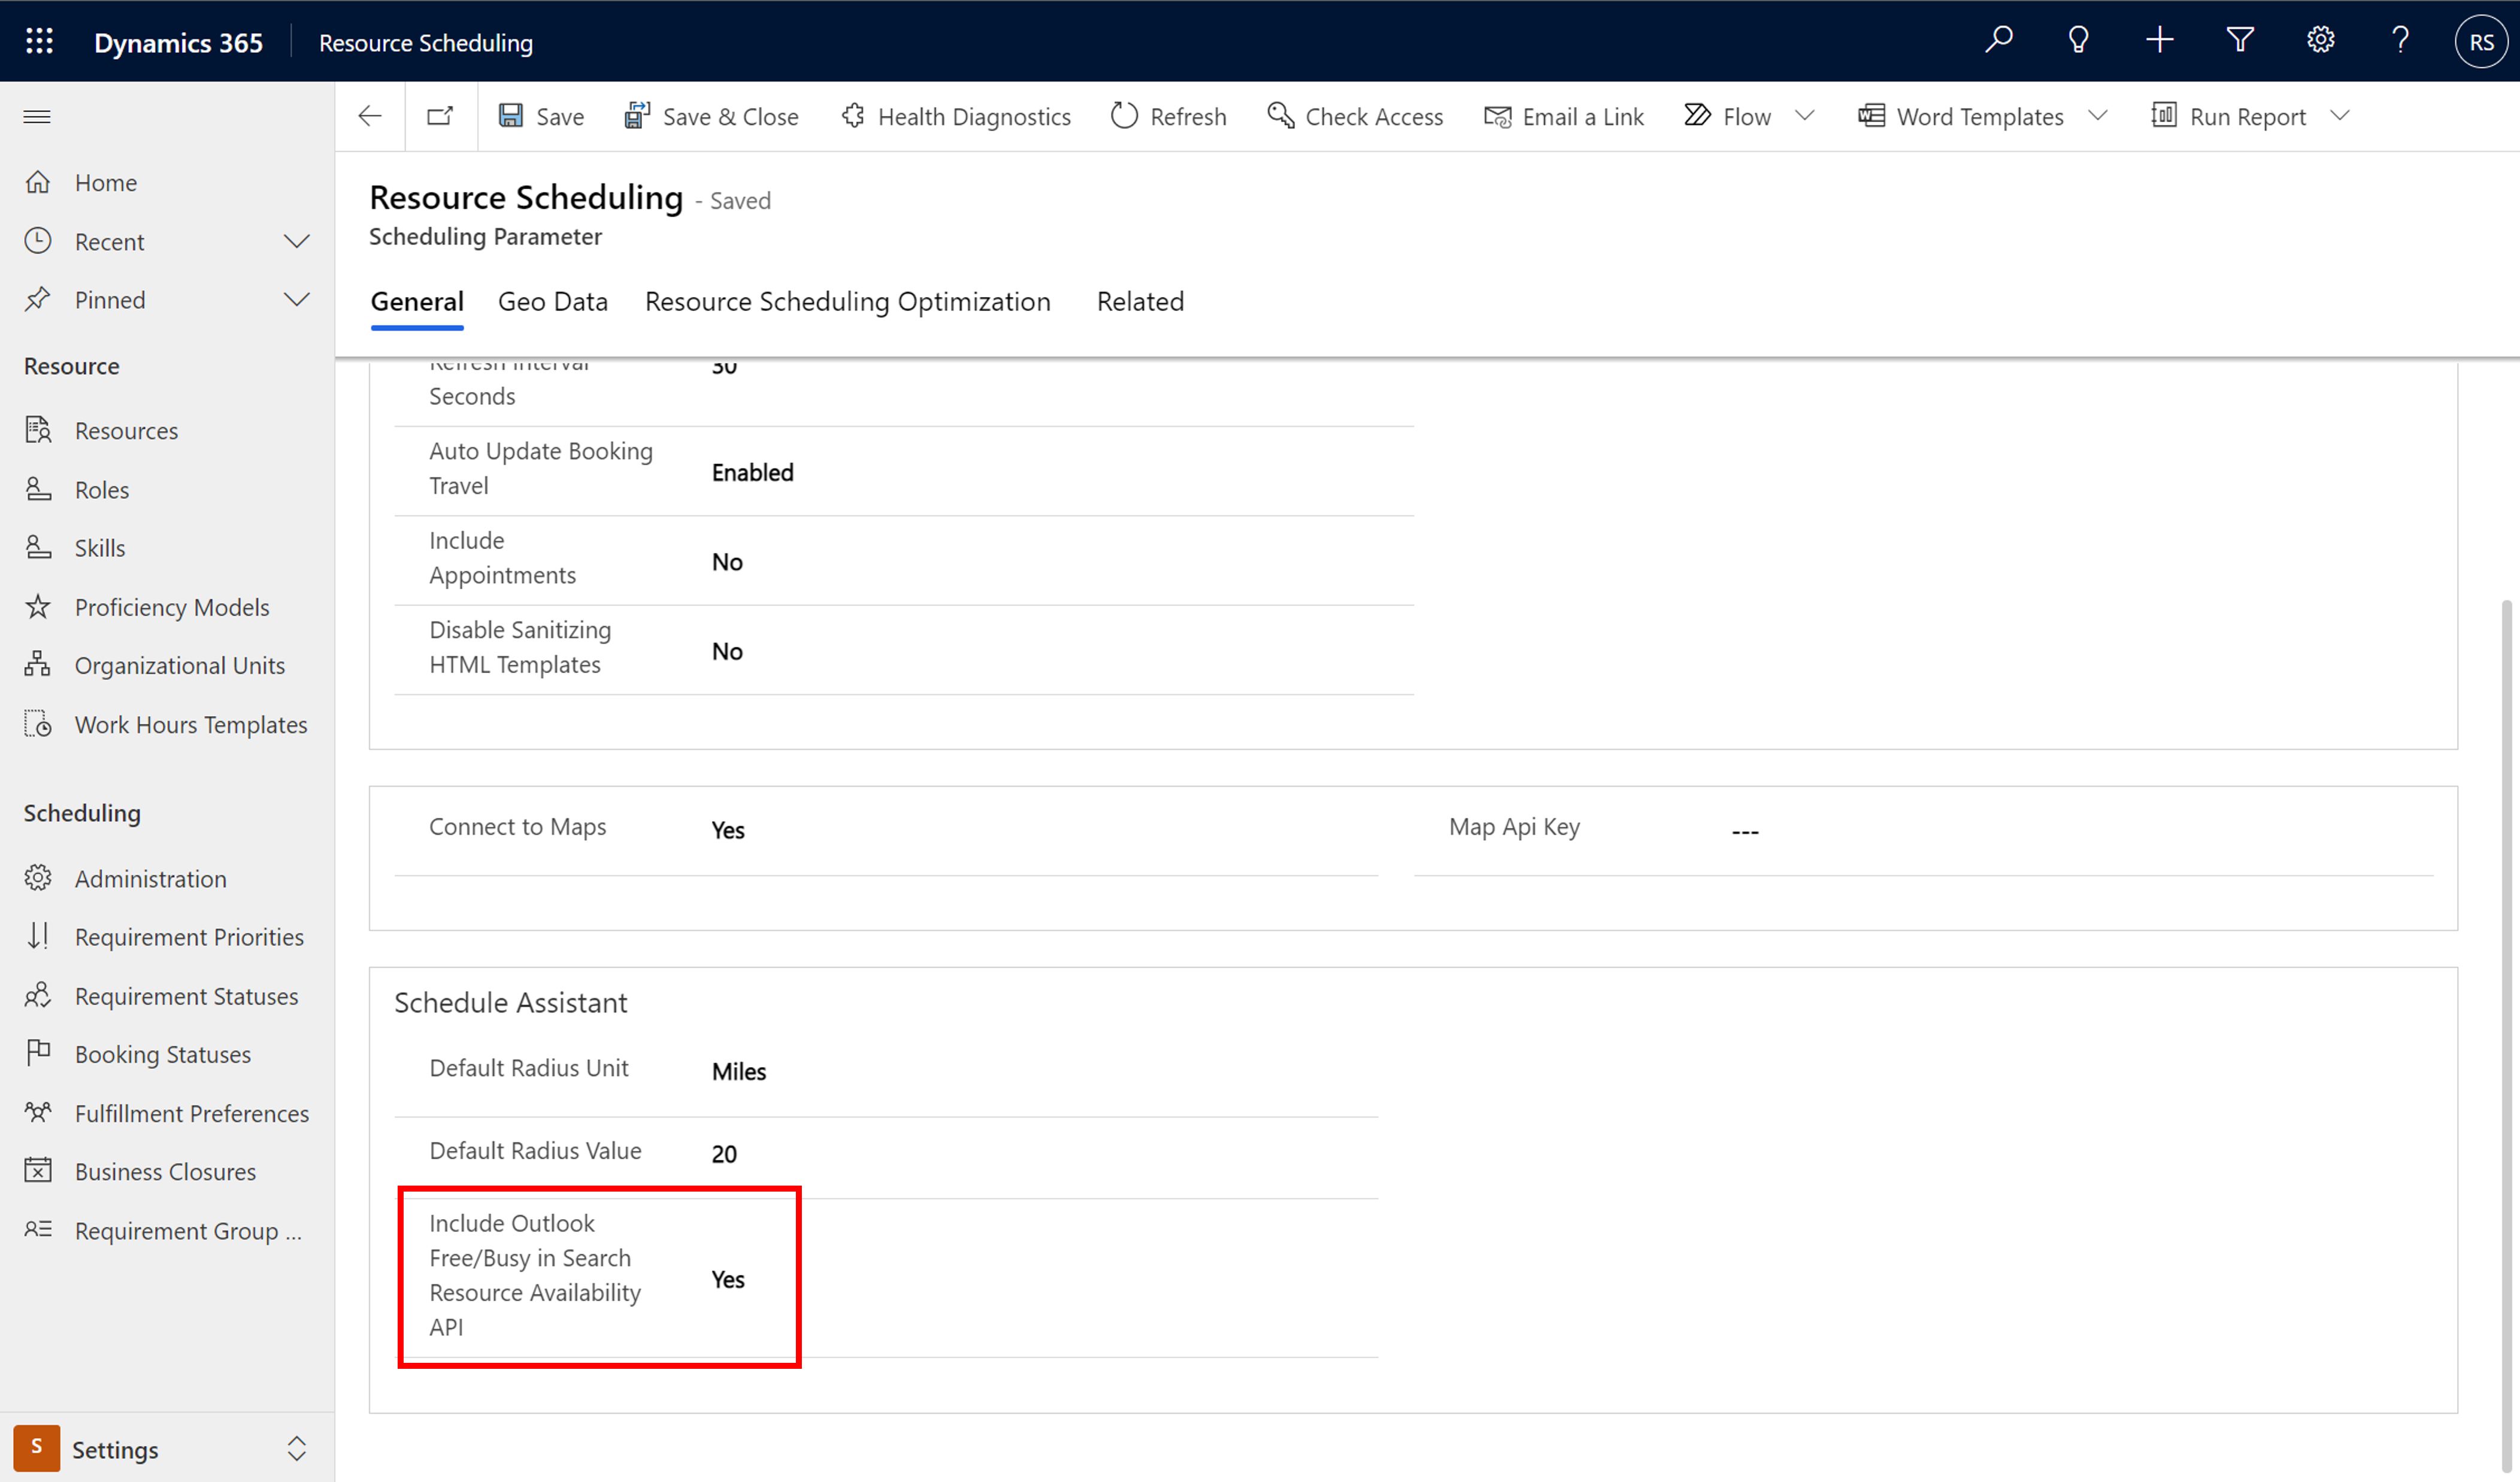
Task: Click the Email a Link icon
Action: tap(1495, 116)
